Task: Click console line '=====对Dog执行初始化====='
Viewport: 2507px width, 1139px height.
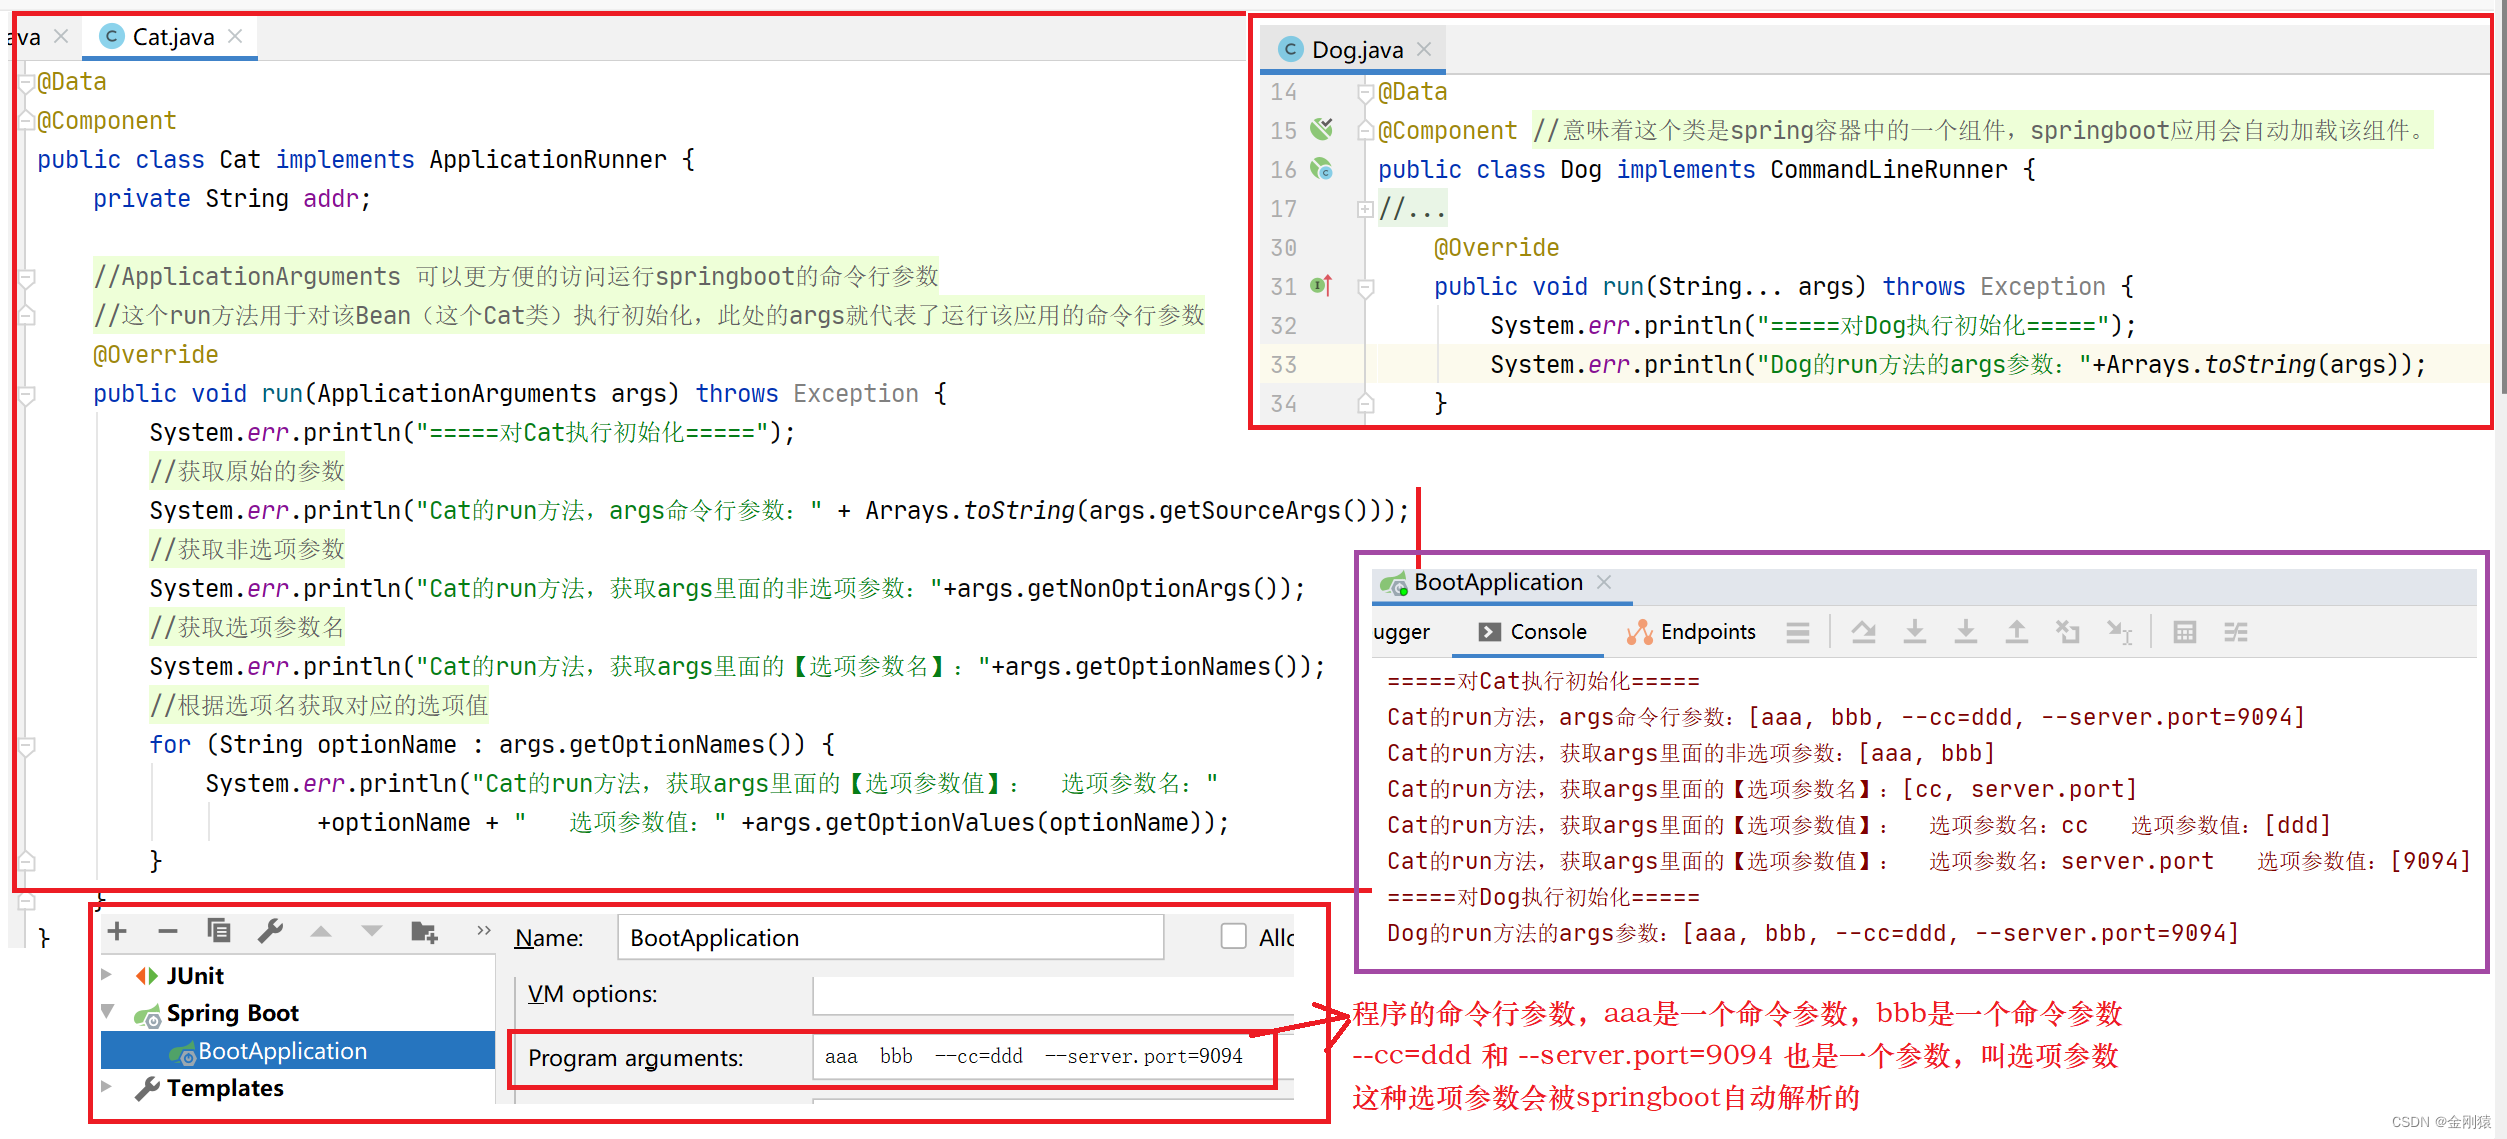Action: pyautogui.click(x=1543, y=897)
